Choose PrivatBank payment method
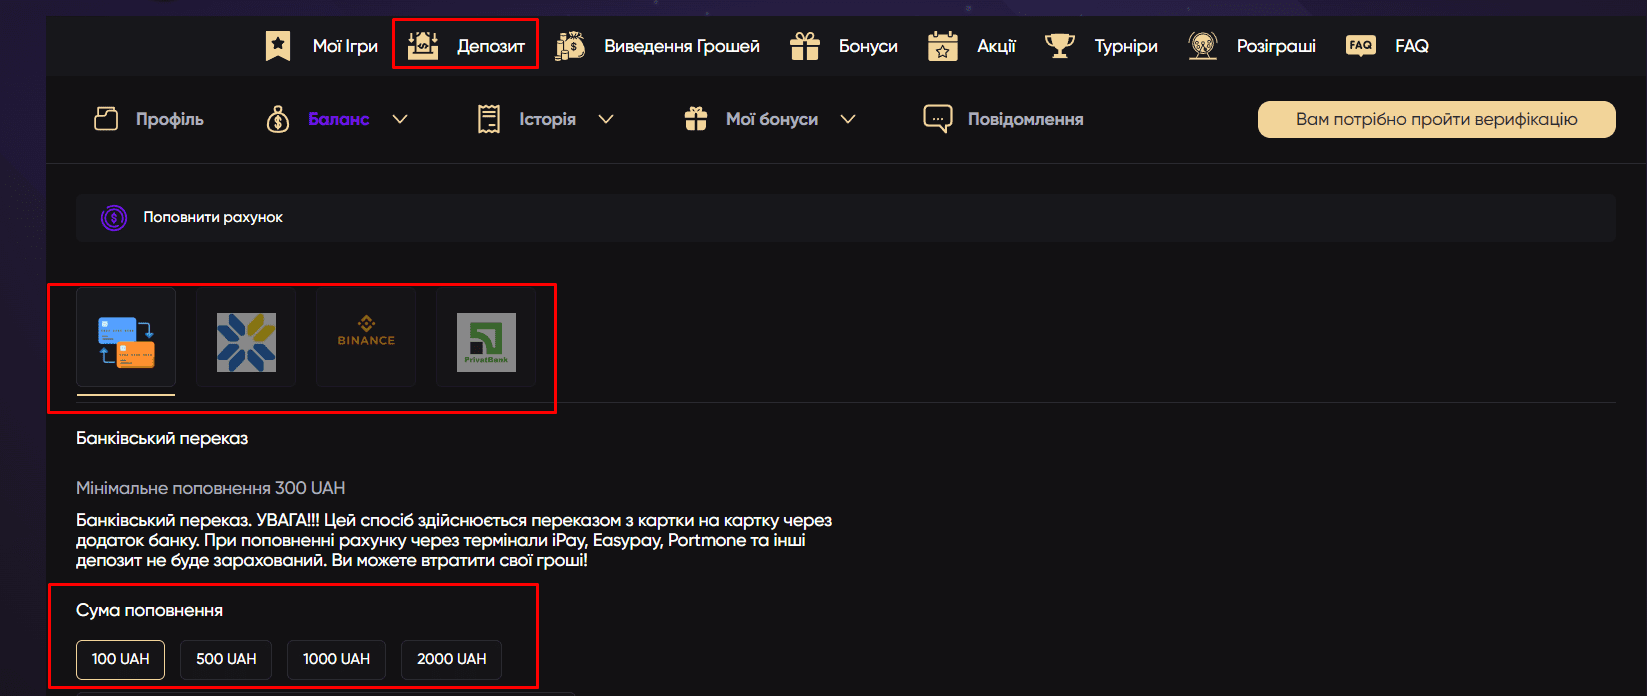 coord(486,337)
